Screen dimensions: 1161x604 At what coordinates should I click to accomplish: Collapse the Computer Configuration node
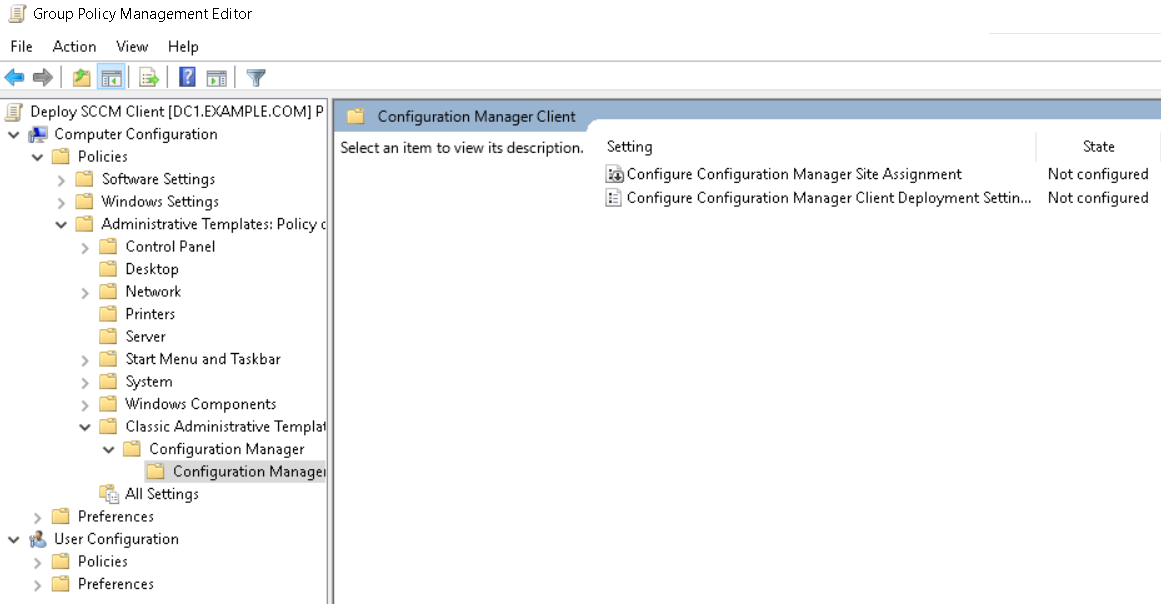coord(14,134)
